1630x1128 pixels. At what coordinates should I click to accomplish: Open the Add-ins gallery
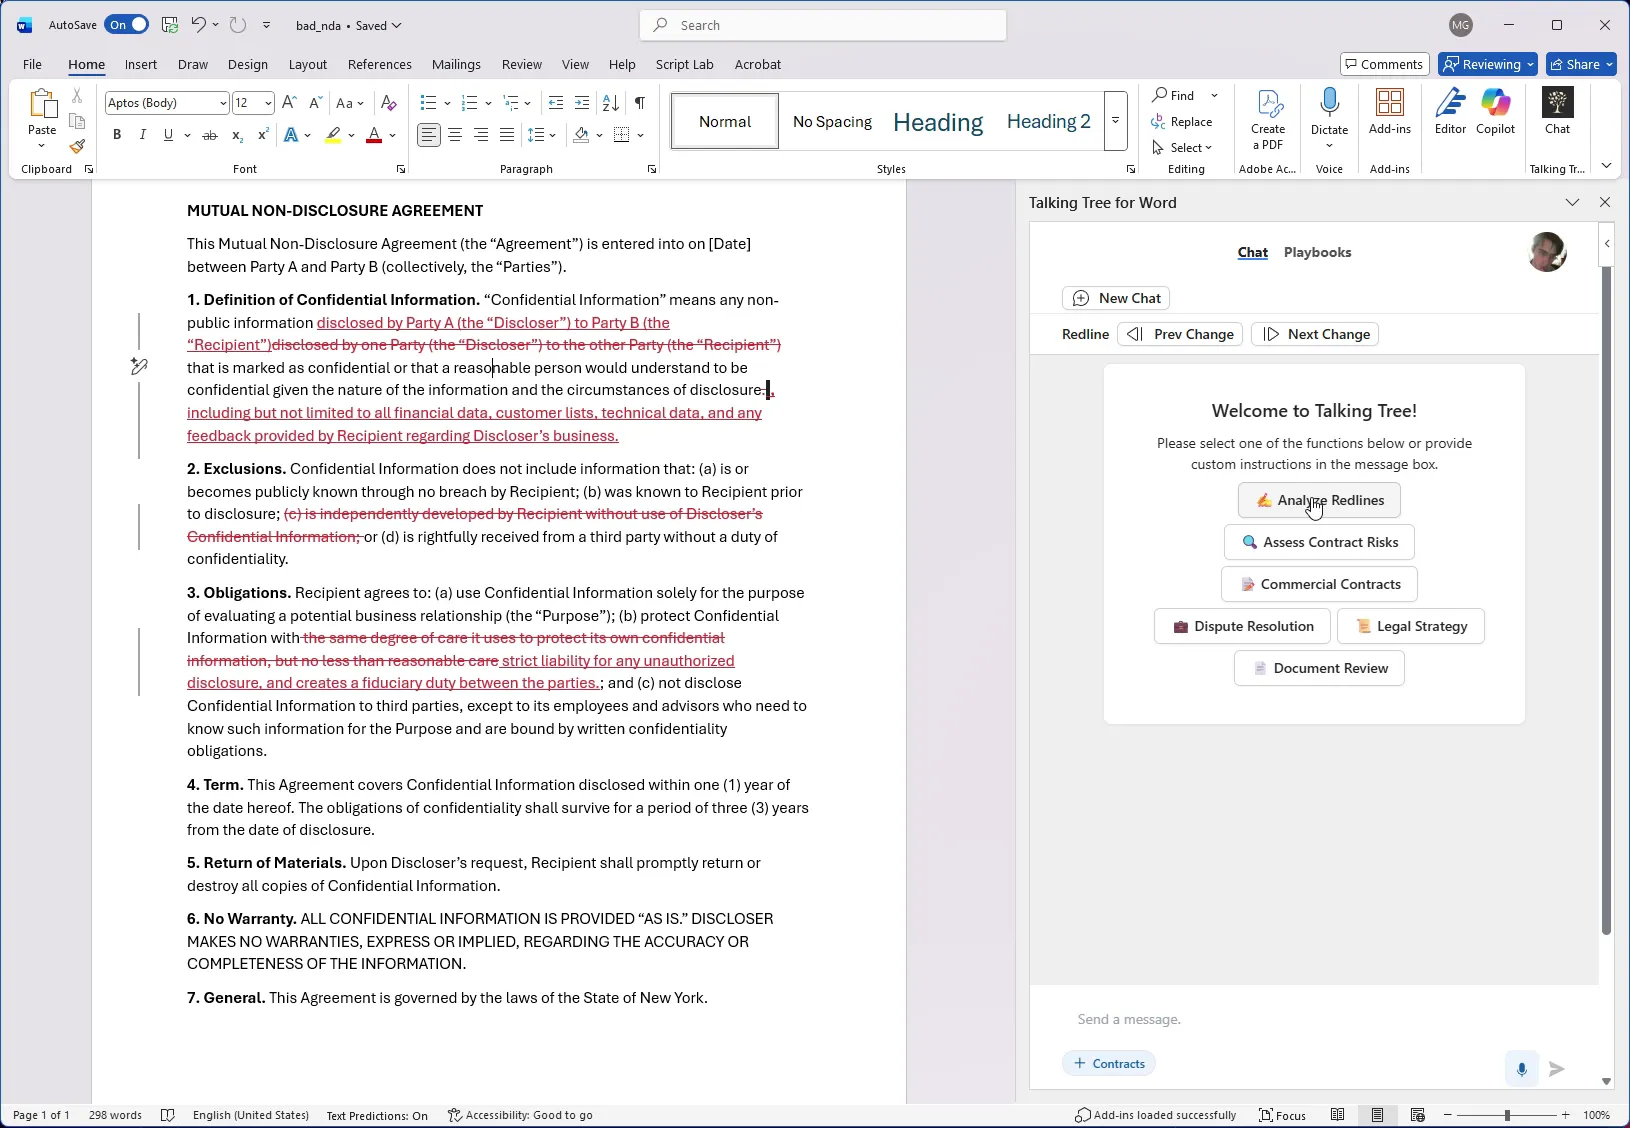1390,112
